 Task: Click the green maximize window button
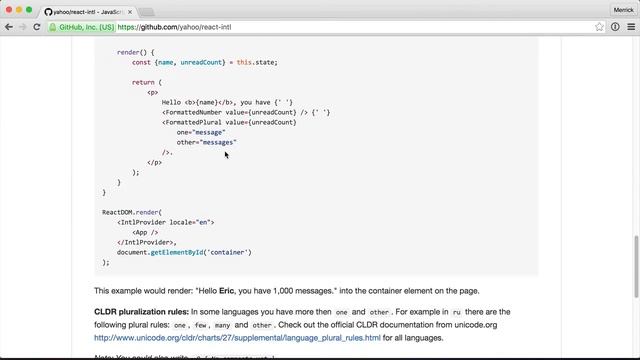pyautogui.click(x=29, y=9)
